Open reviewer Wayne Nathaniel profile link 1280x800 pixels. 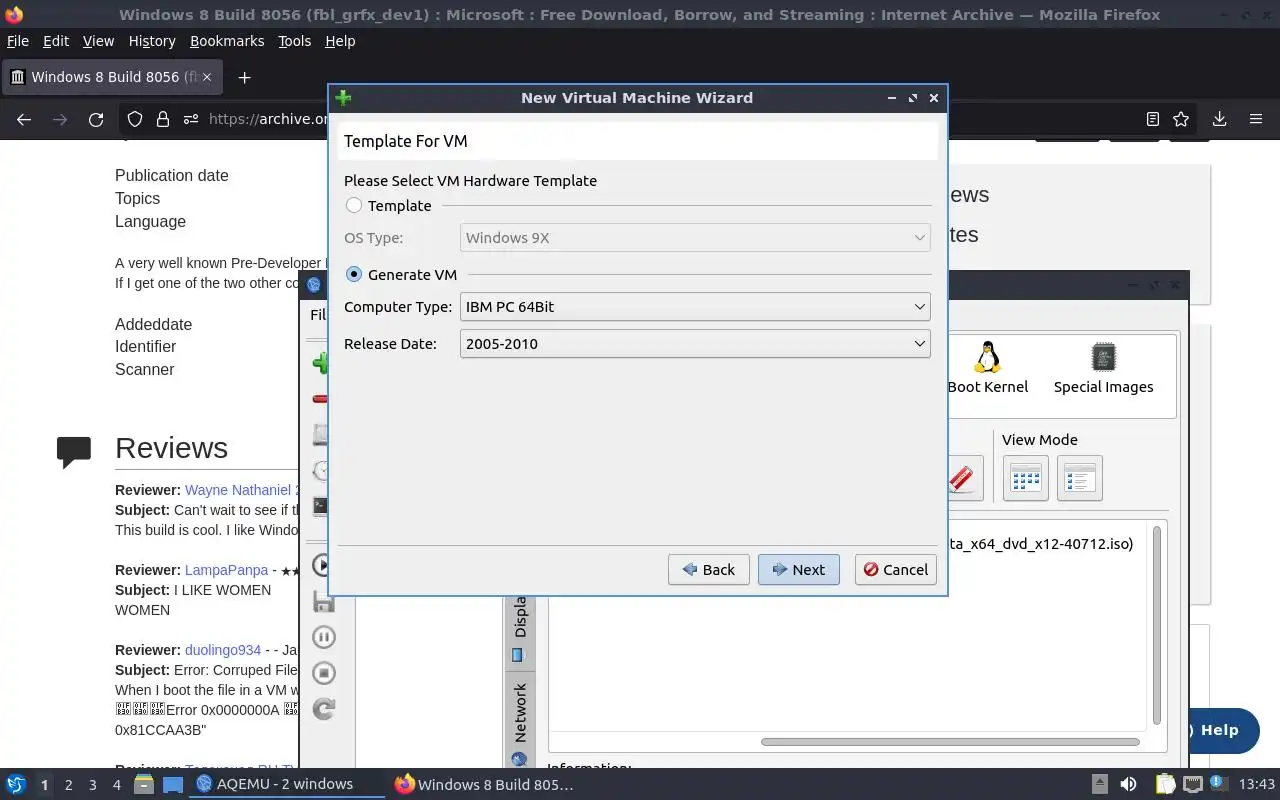click(x=241, y=490)
